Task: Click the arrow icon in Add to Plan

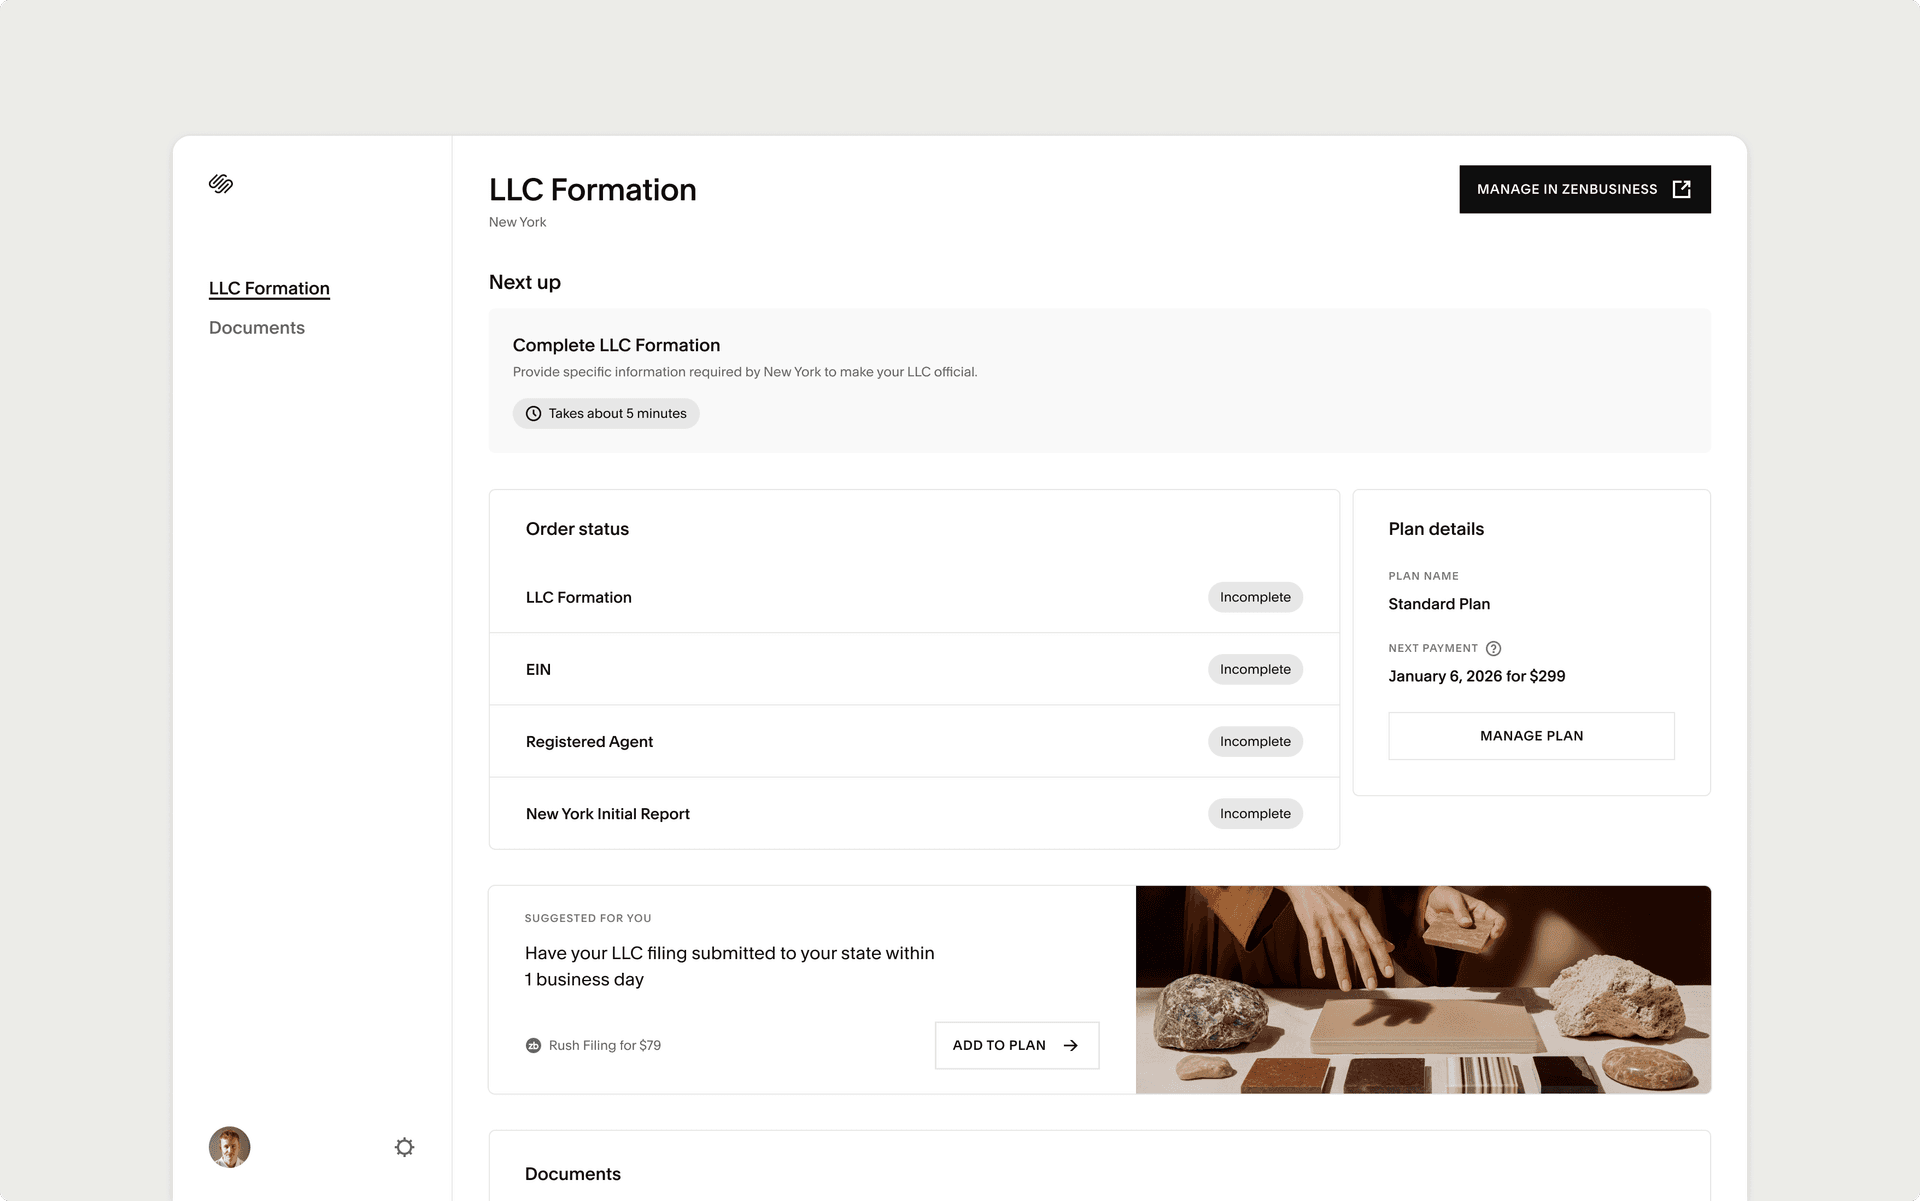Action: click(1071, 1045)
